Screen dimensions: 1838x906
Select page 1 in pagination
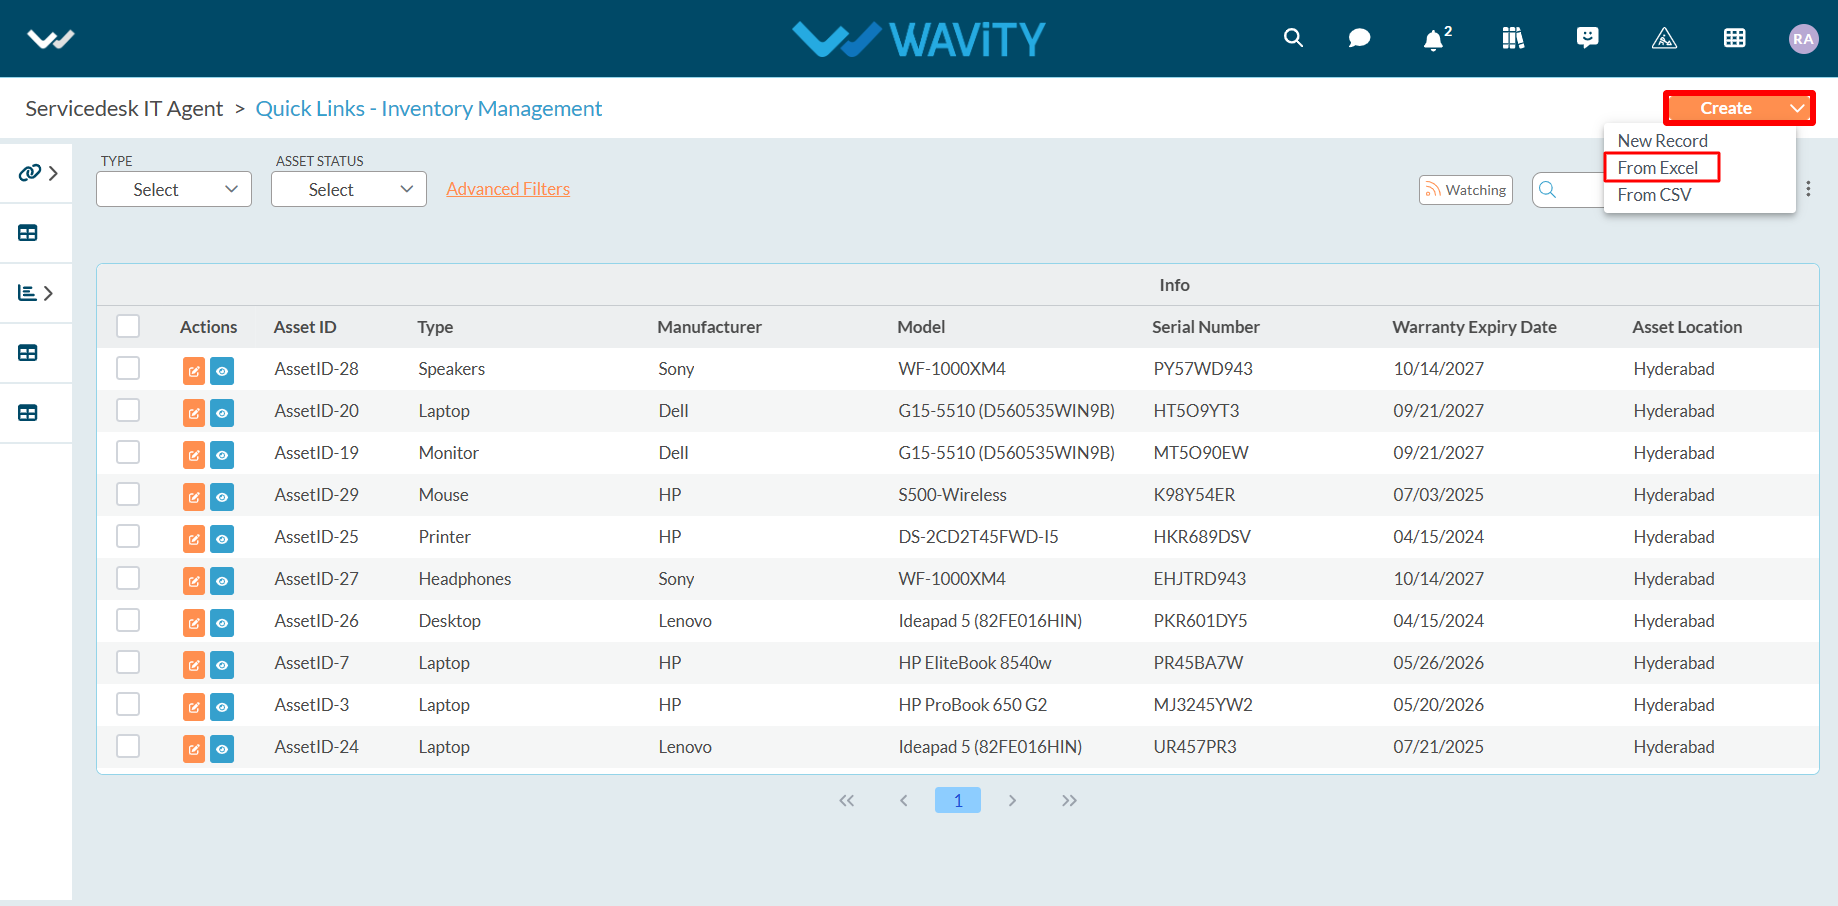coord(958,800)
